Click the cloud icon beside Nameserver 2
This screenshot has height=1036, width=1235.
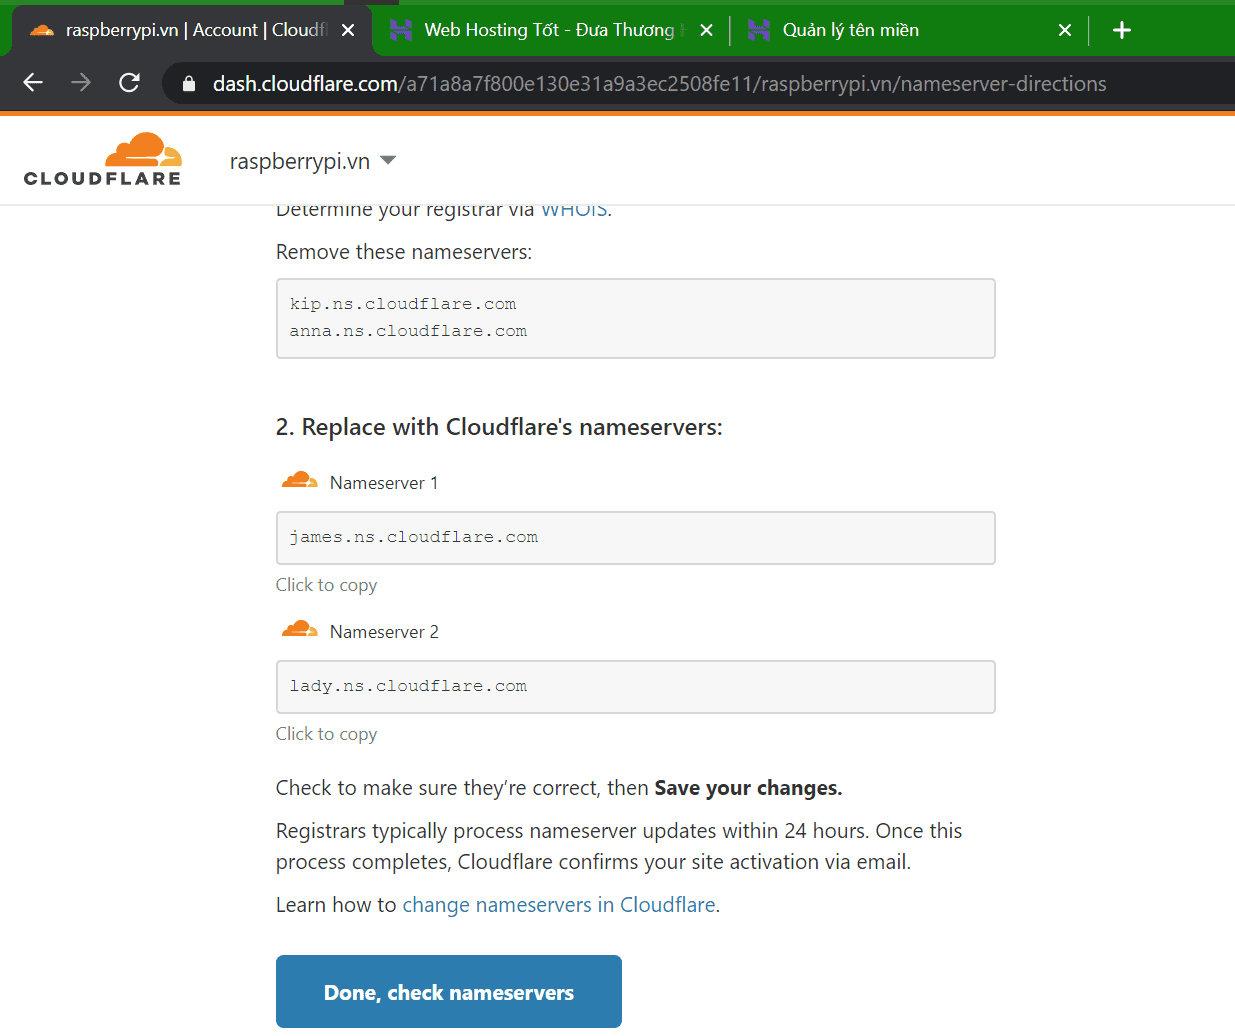pos(299,631)
